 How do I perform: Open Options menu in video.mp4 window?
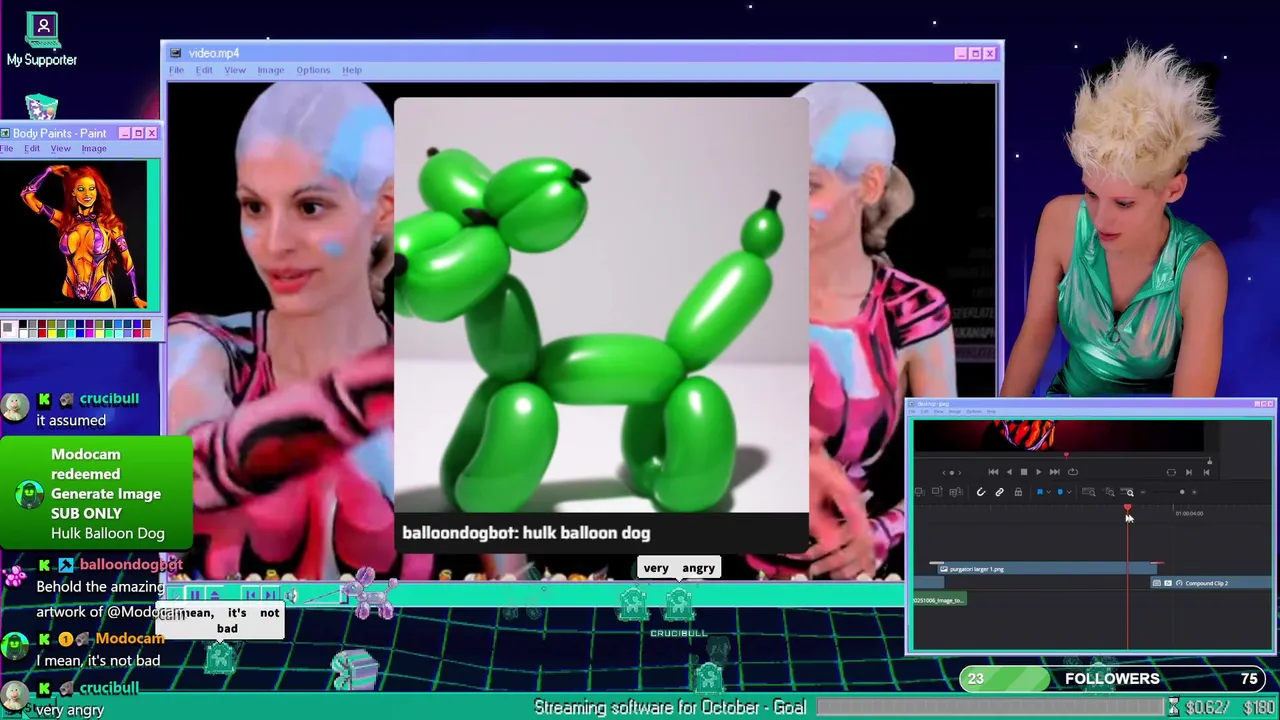click(313, 70)
